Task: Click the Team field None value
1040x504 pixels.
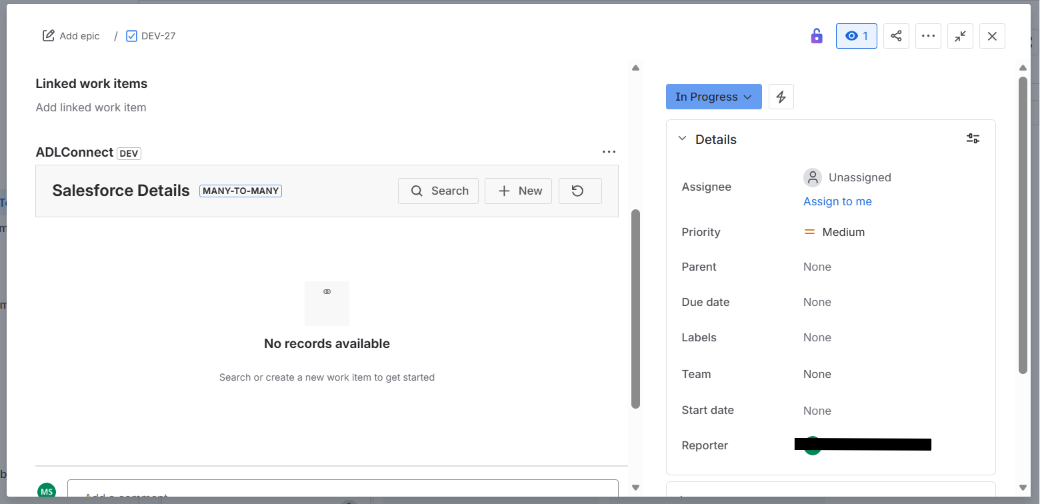Action: [817, 374]
